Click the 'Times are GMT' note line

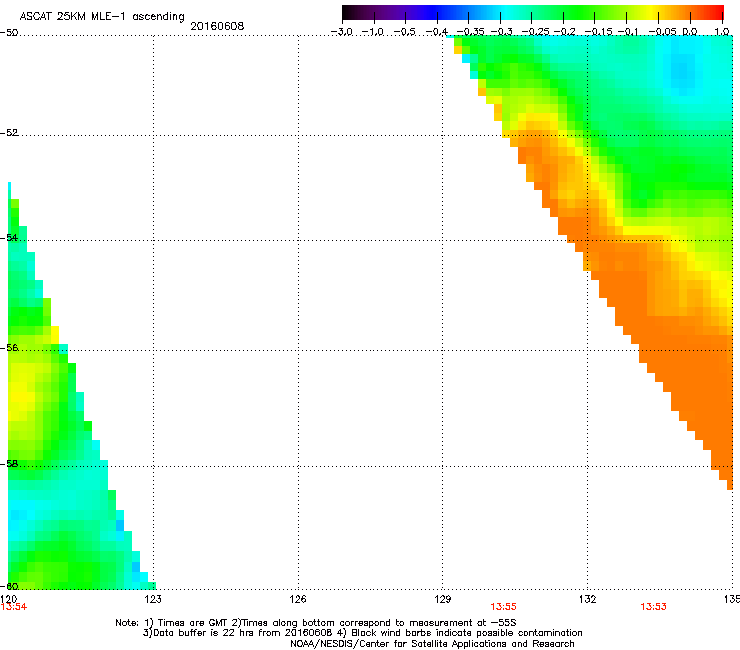316,623
